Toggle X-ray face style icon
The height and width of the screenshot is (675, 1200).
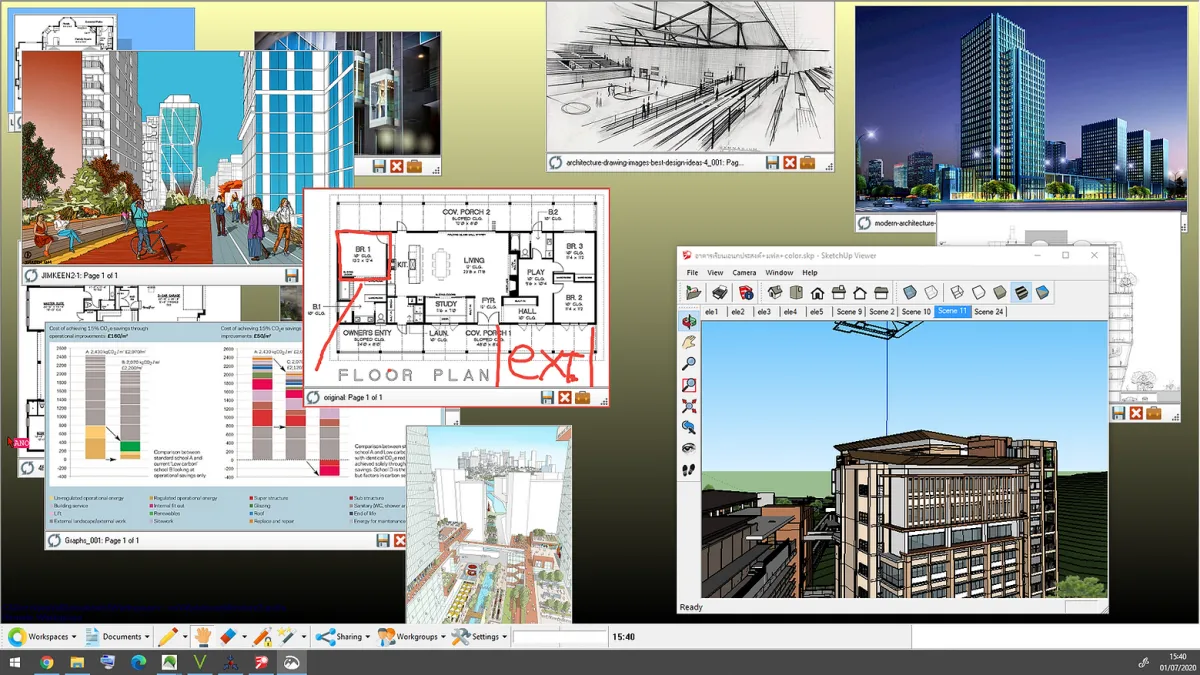pos(909,292)
